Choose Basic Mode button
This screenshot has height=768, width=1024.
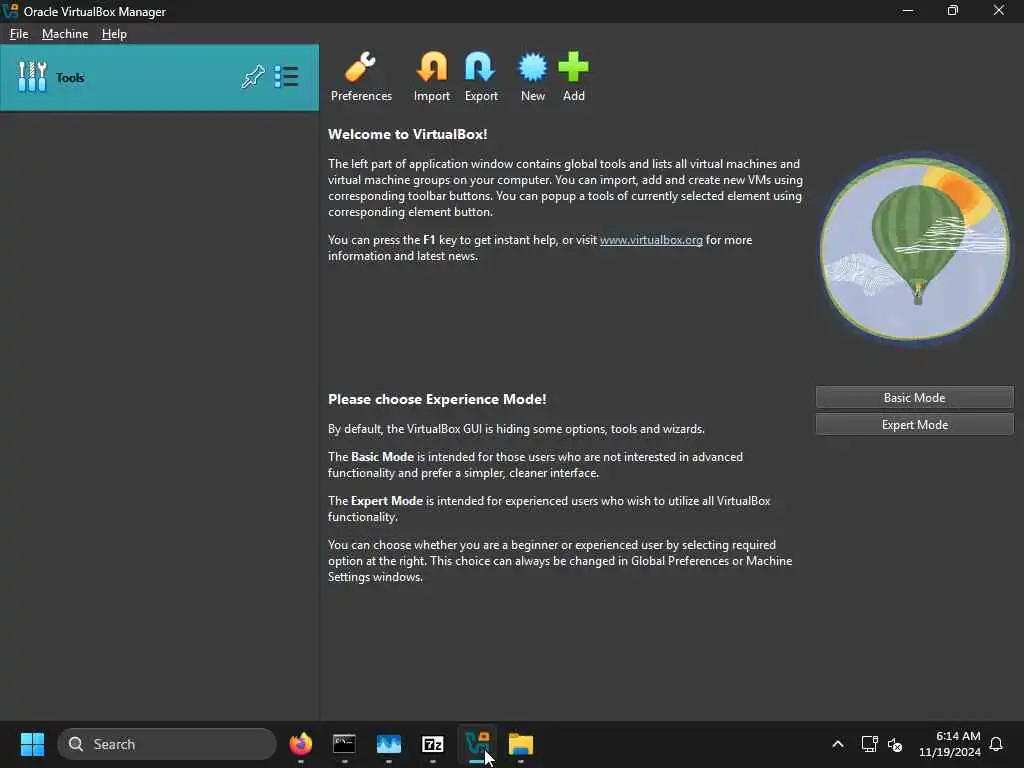pyautogui.click(x=914, y=398)
